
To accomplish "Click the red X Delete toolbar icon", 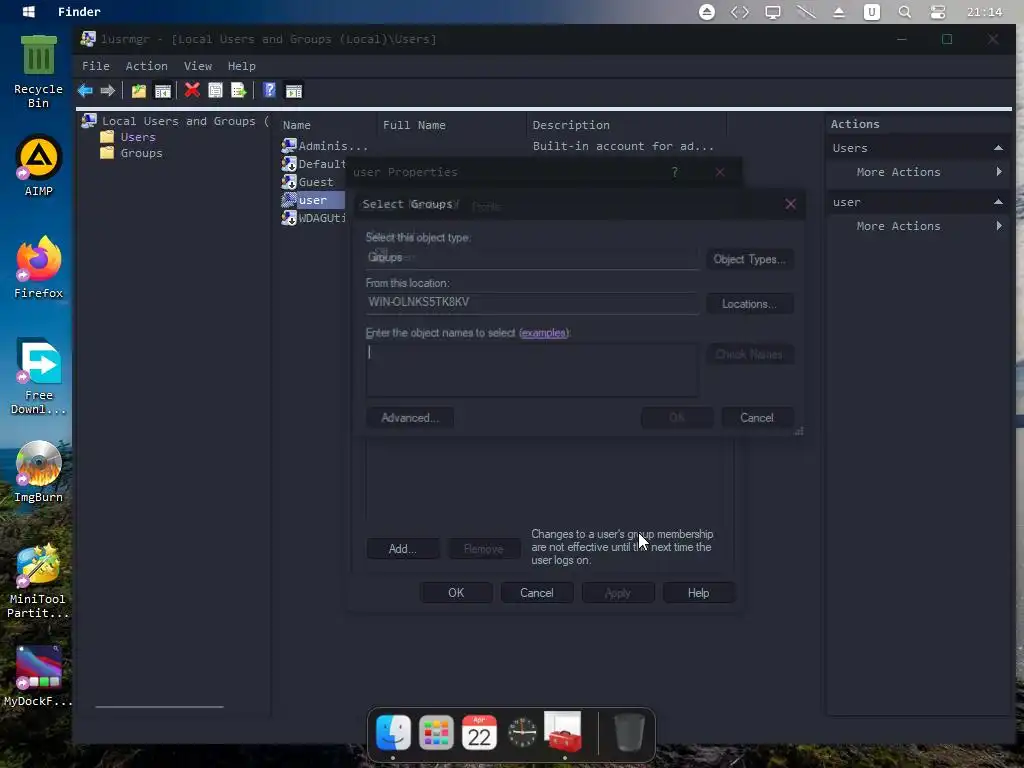I will [192, 90].
